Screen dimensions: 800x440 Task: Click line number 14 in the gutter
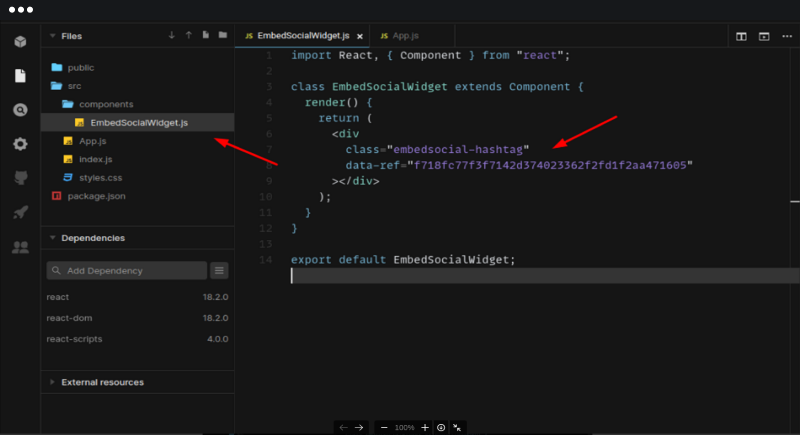[x=266, y=260]
